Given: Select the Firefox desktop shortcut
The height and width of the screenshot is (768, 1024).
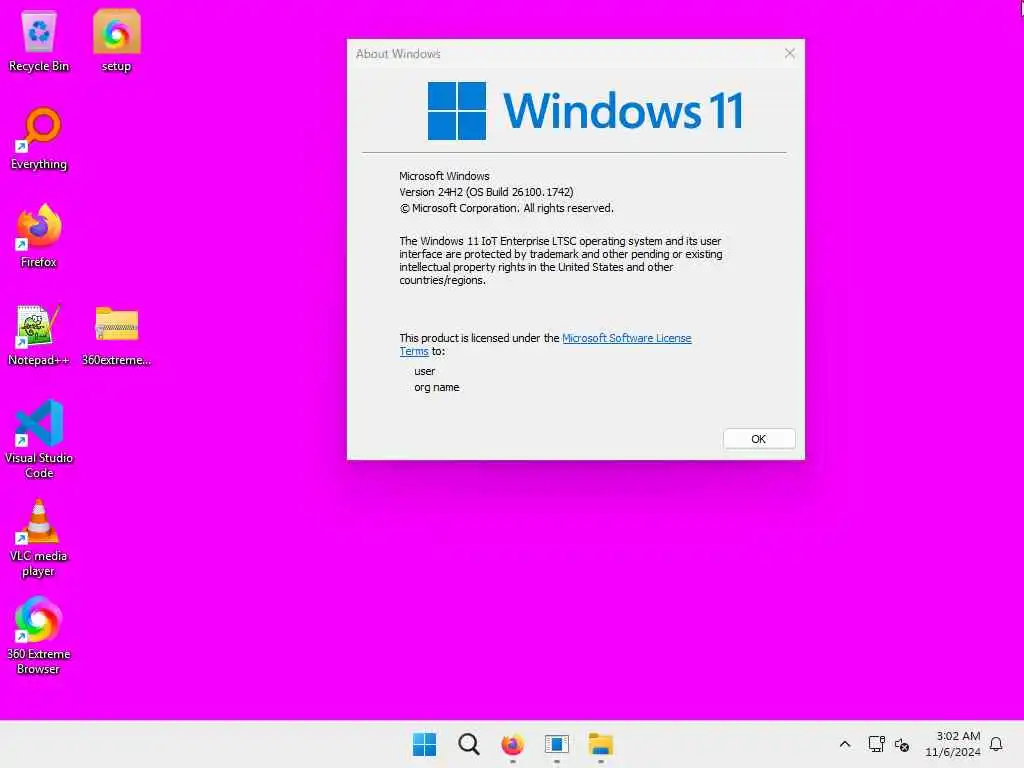Looking at the screenshot, I should click(x=39, y=236).
